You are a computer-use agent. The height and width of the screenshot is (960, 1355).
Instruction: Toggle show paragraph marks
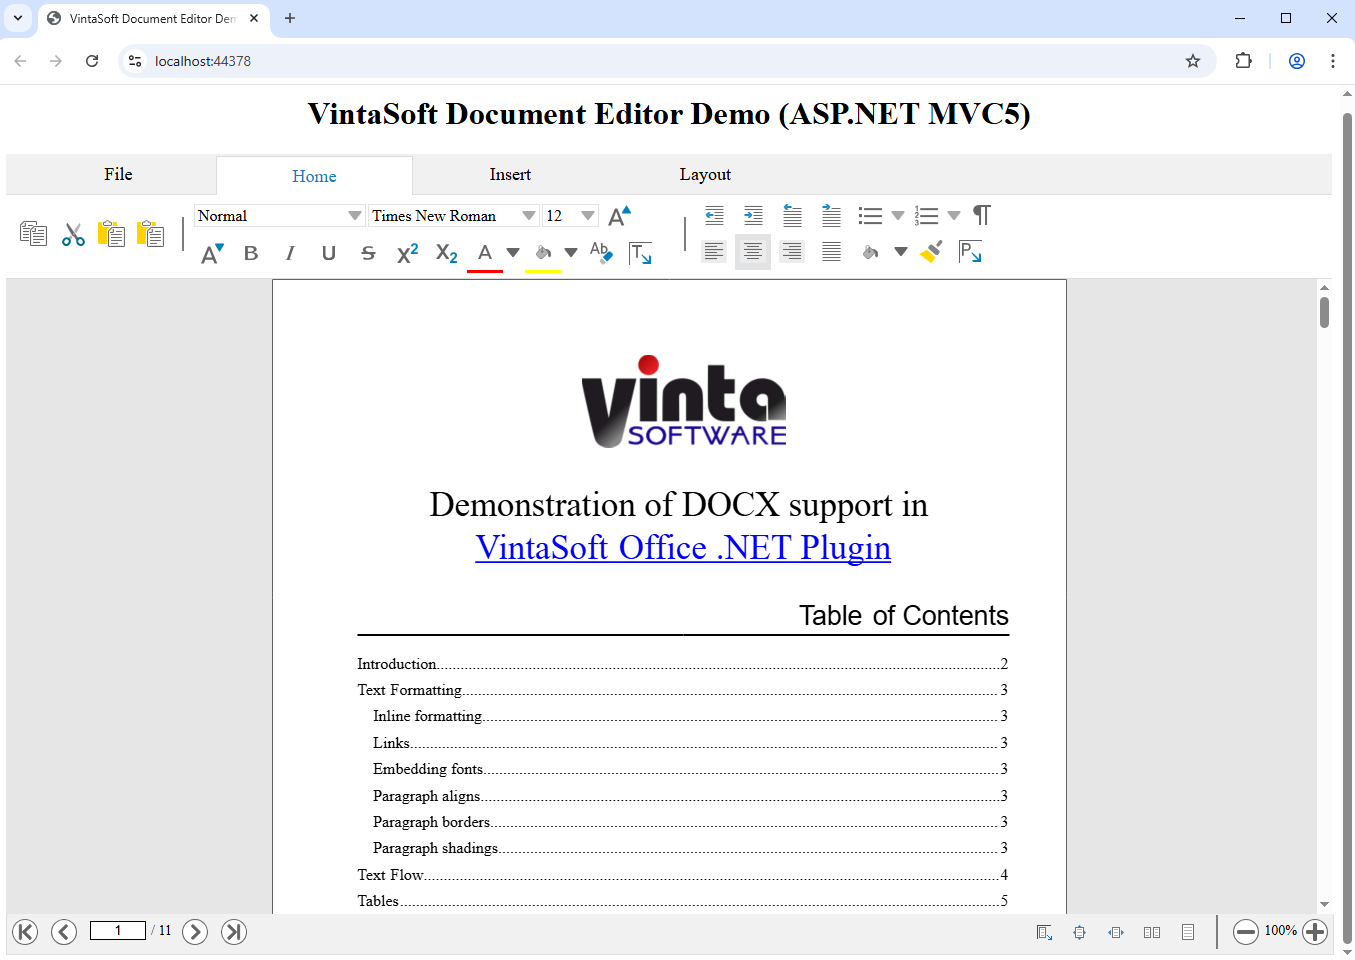pos(982,215)
